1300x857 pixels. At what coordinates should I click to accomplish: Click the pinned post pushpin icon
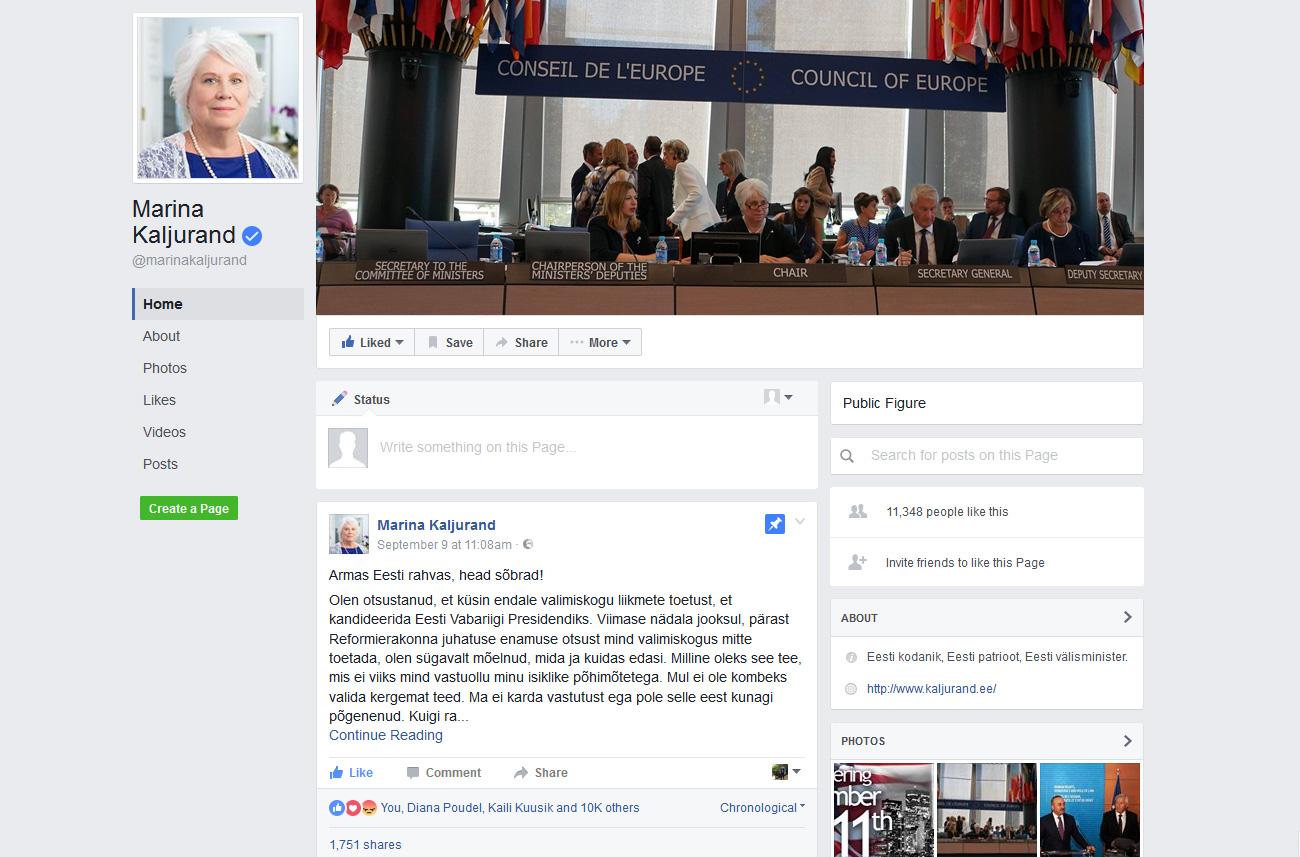click(774, 524)
